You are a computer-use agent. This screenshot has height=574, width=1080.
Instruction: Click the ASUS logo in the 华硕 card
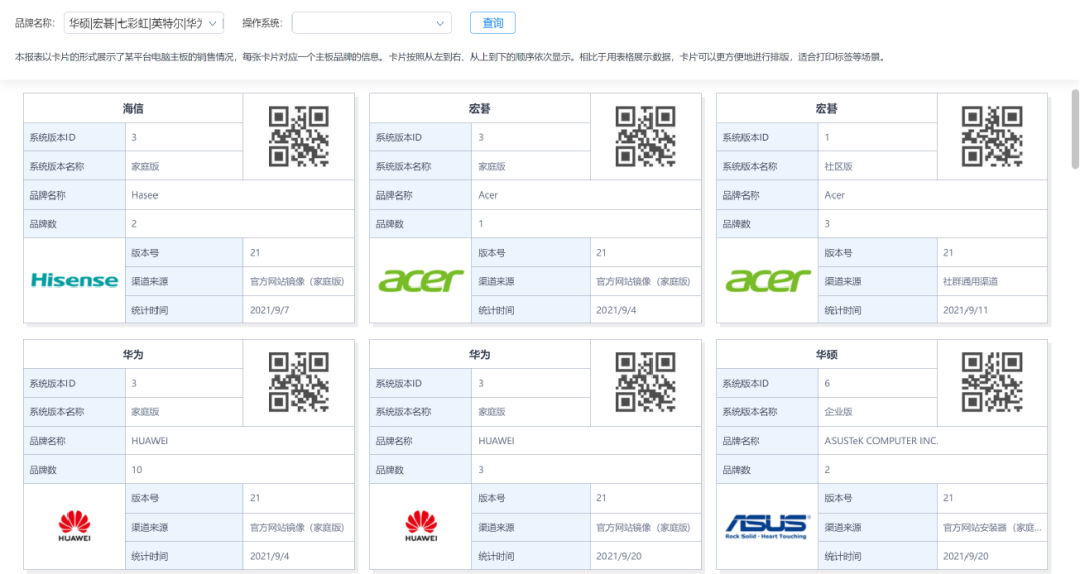click(768, 526)
